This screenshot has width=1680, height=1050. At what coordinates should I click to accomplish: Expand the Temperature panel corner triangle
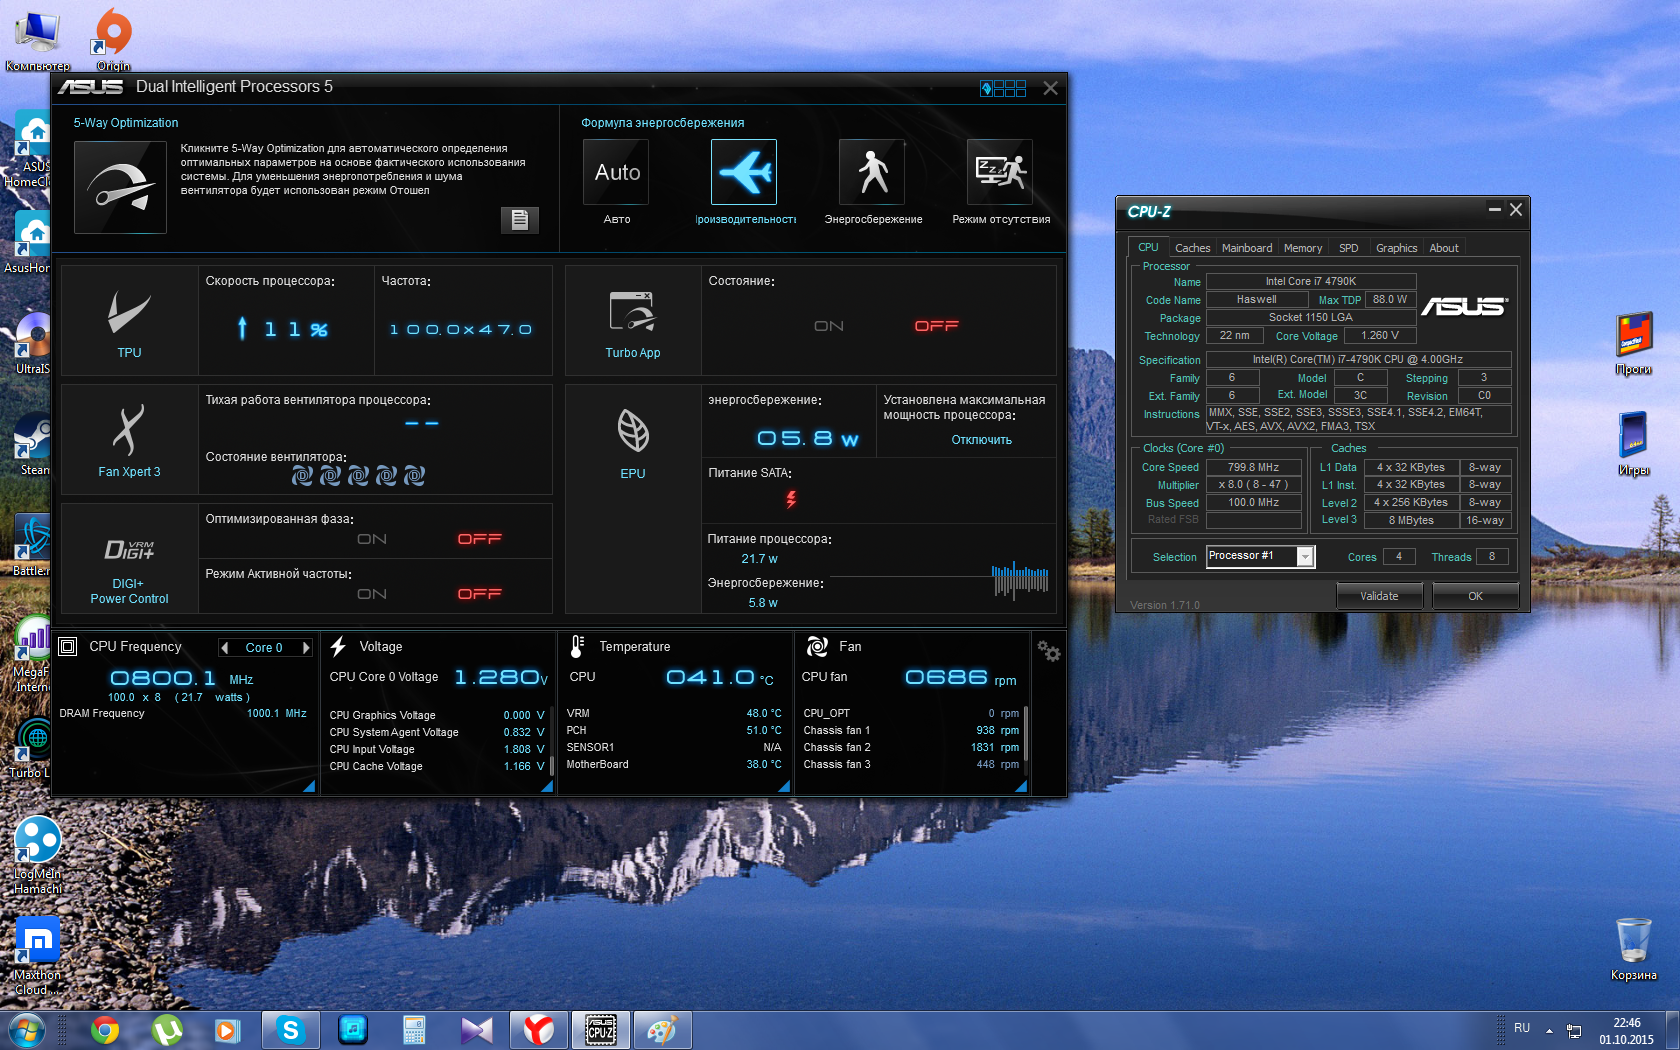784,786
